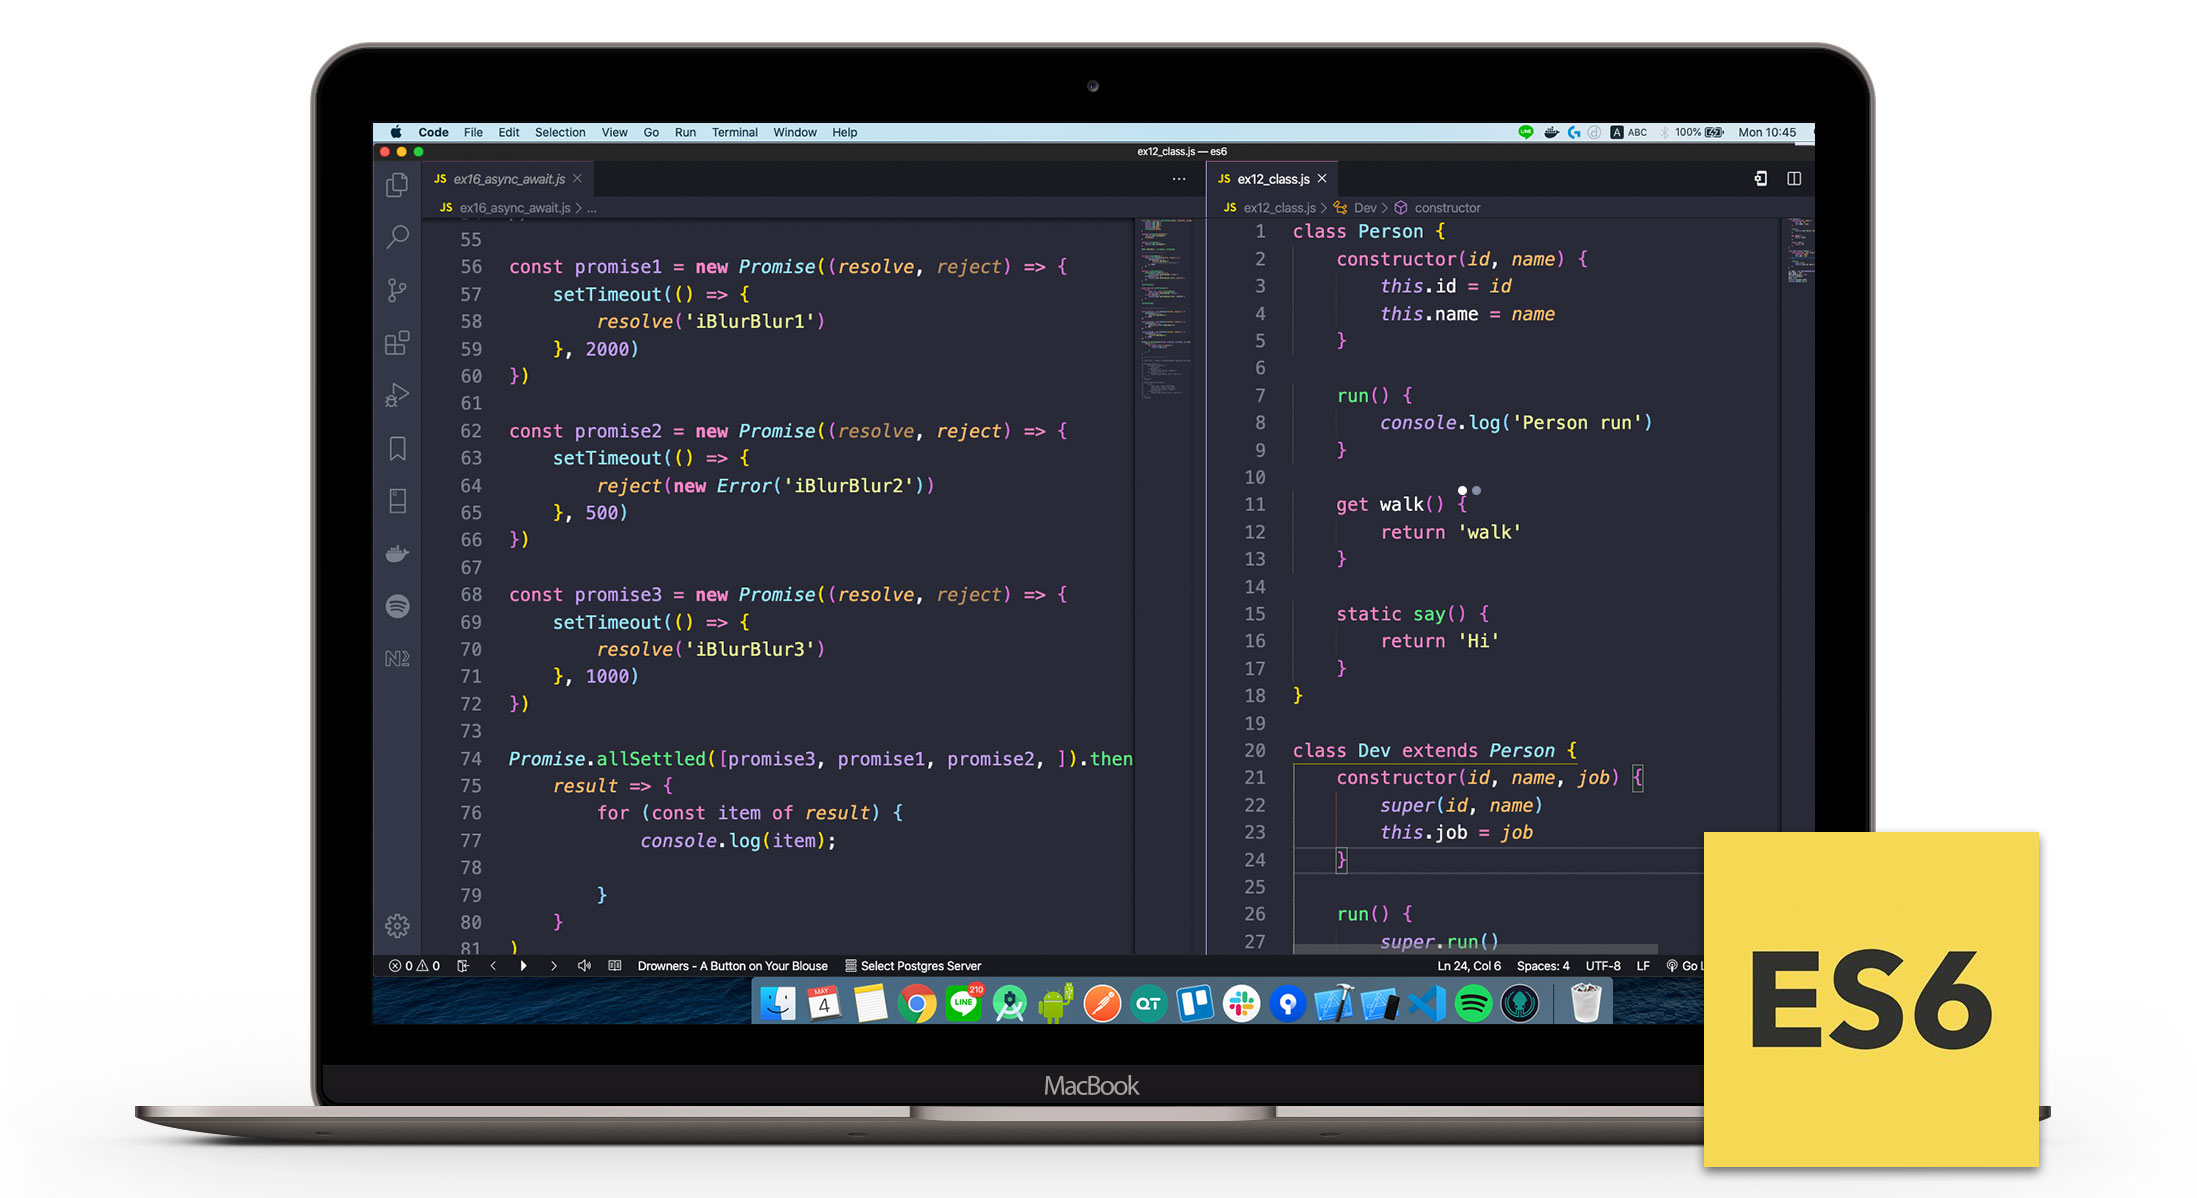Expand the constructor breadcrumb segment

(x=1446, y=208)
